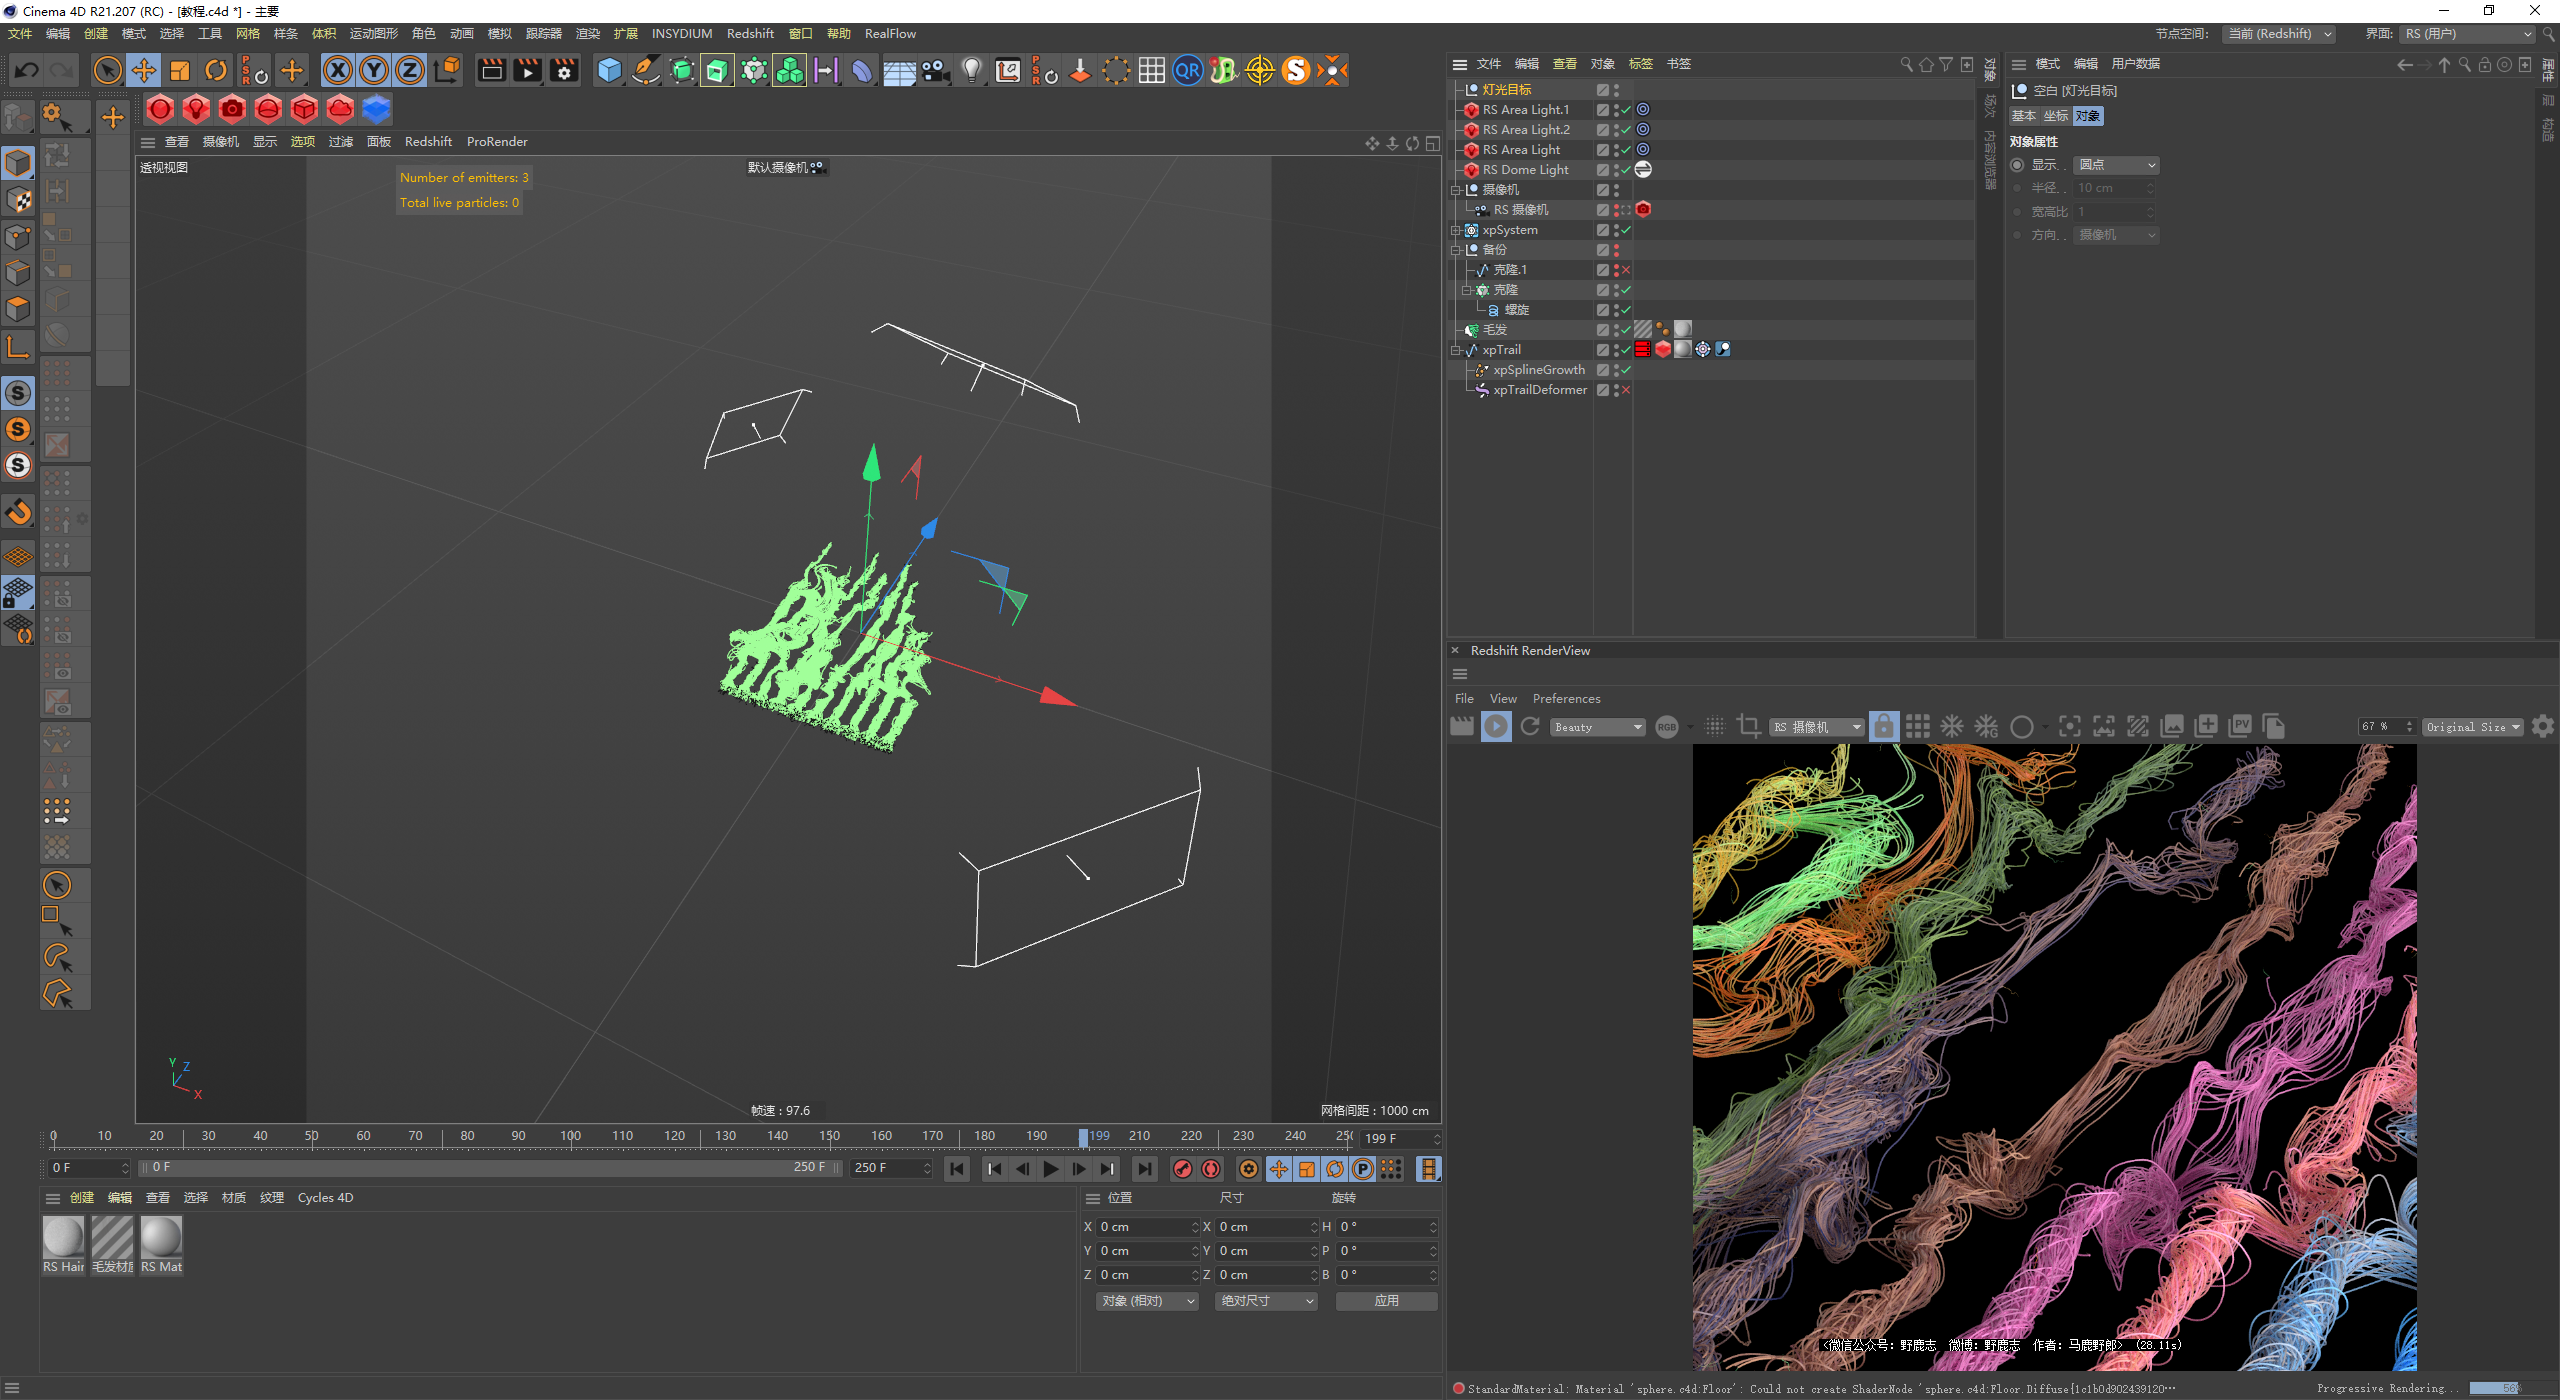Add a Cube primitive from toolbar
Screen dimensions: 2560x1400
pos(609,70)
